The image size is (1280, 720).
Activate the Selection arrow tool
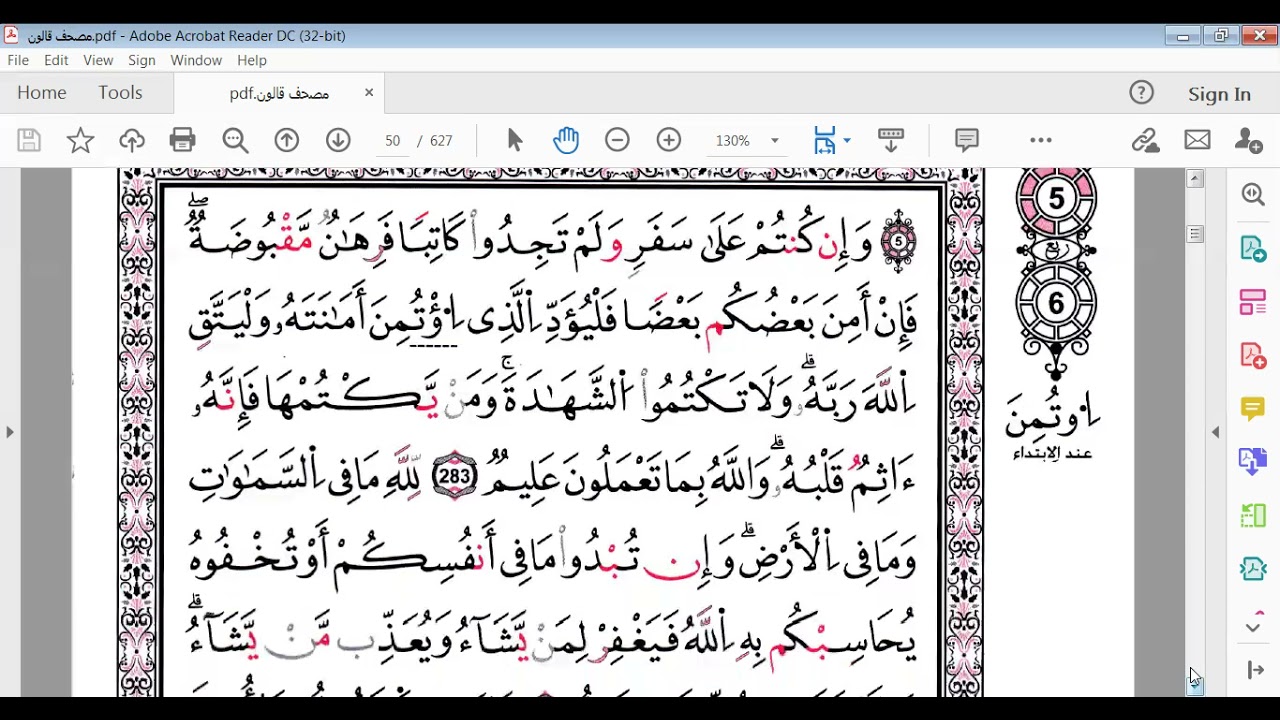tap(515, 140)
